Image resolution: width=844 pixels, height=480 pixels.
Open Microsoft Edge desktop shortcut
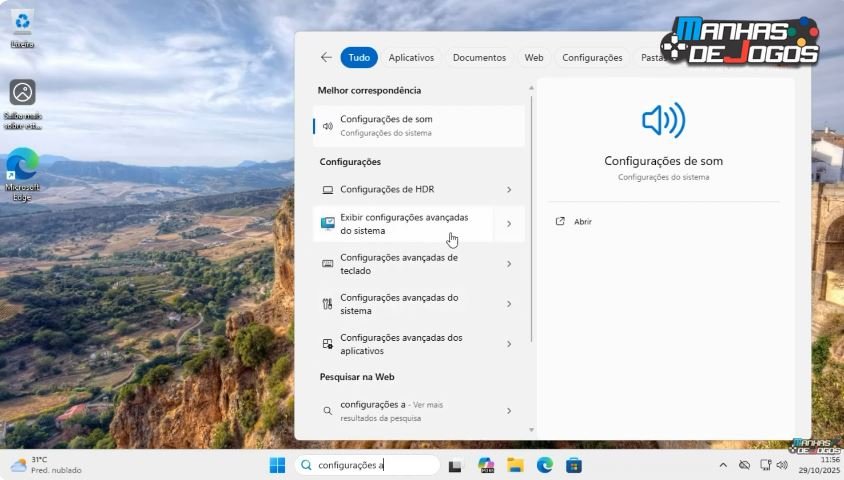pyautogui.click(x=22, y=166)
